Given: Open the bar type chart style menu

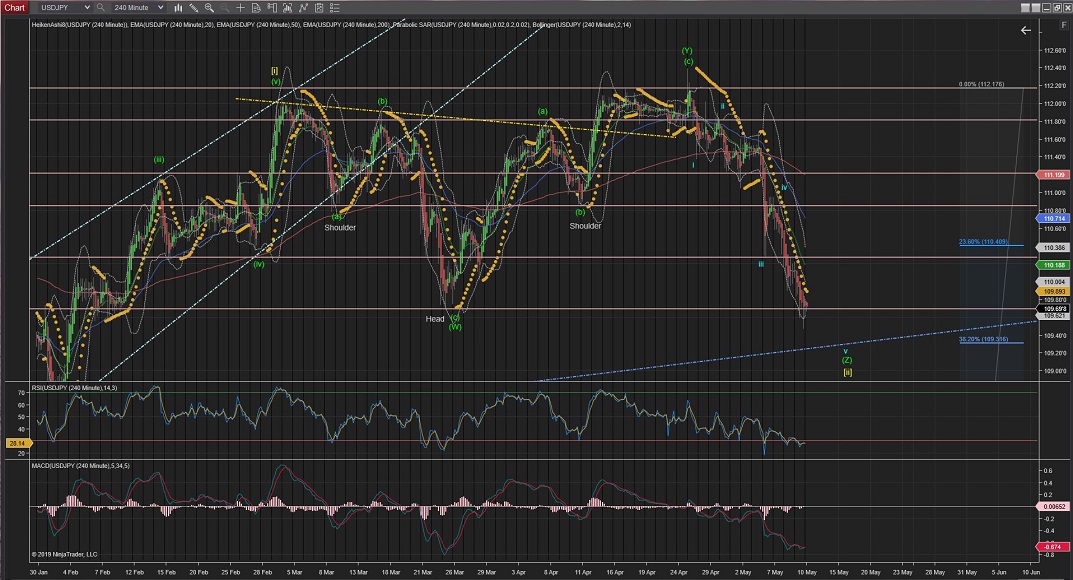Looking at the screenshot, I should click(177, 8).
